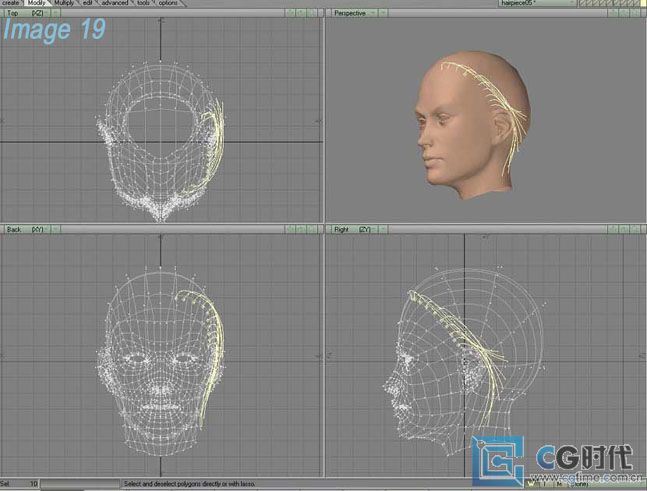Screen dimensions: 647x491
Task: Open the Right (ZY) view type dropdown
Action: [353, 229]
